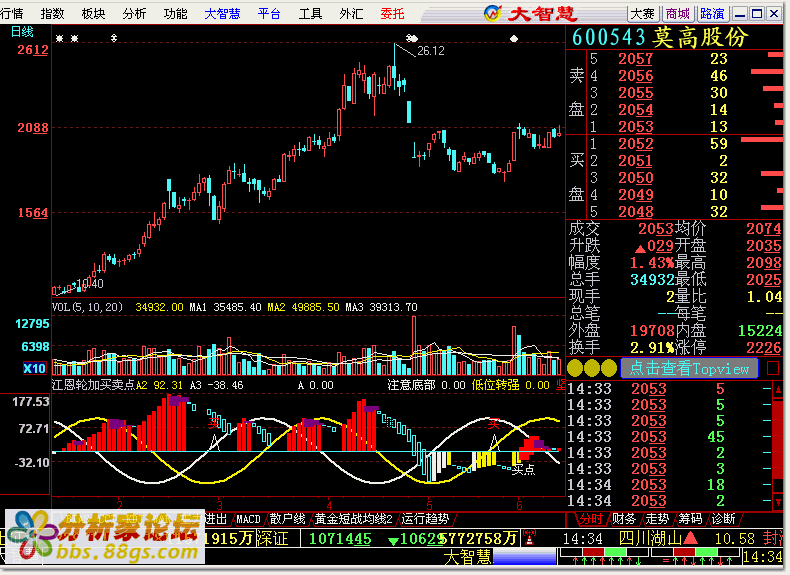The width and height of the screenshot is (790, 575).
Task: Click the 四川湖山 ticker text in status bar
Action: (x=650, y=538)
